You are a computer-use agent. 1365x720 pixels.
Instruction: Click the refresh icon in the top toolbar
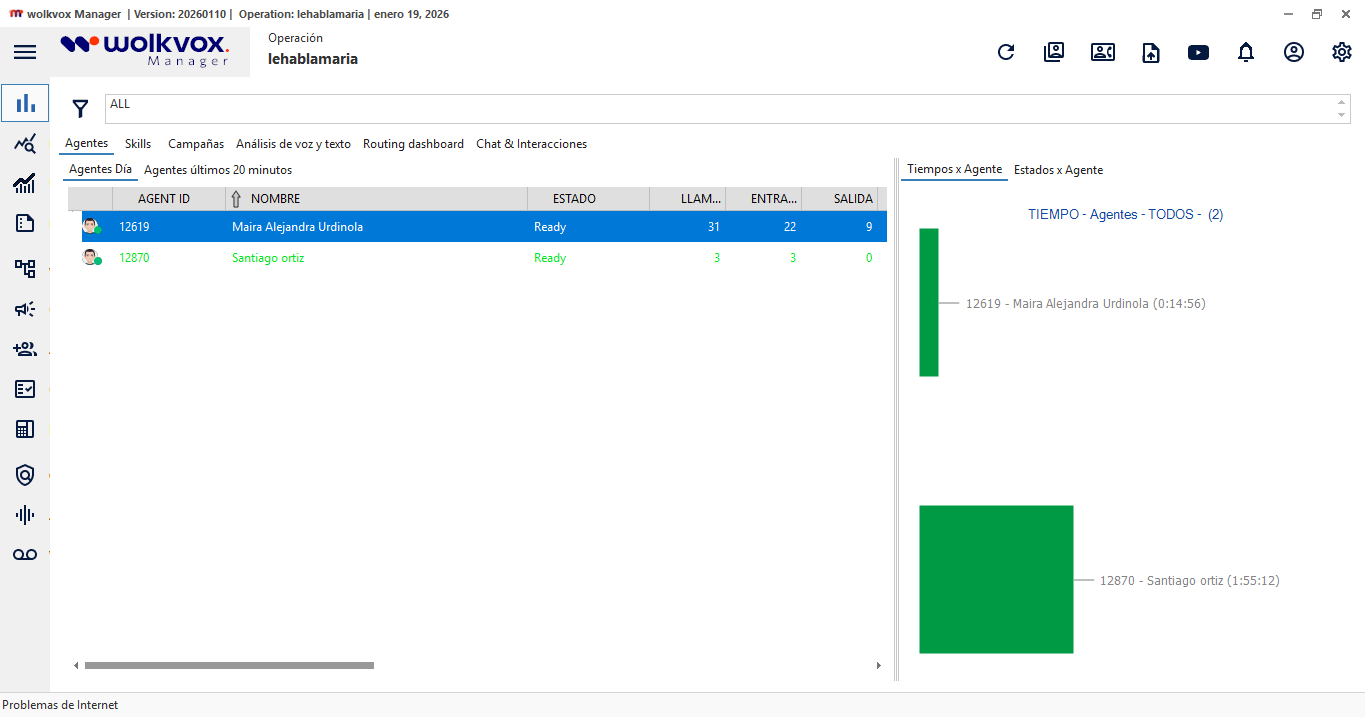1006,53
